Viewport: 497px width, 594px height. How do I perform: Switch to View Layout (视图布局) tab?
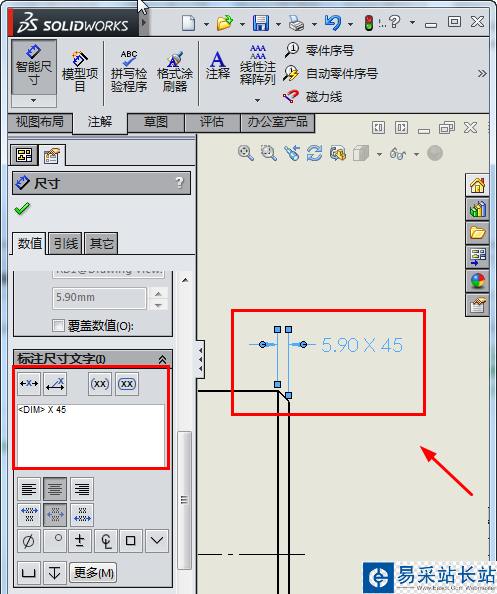[40, 122]
